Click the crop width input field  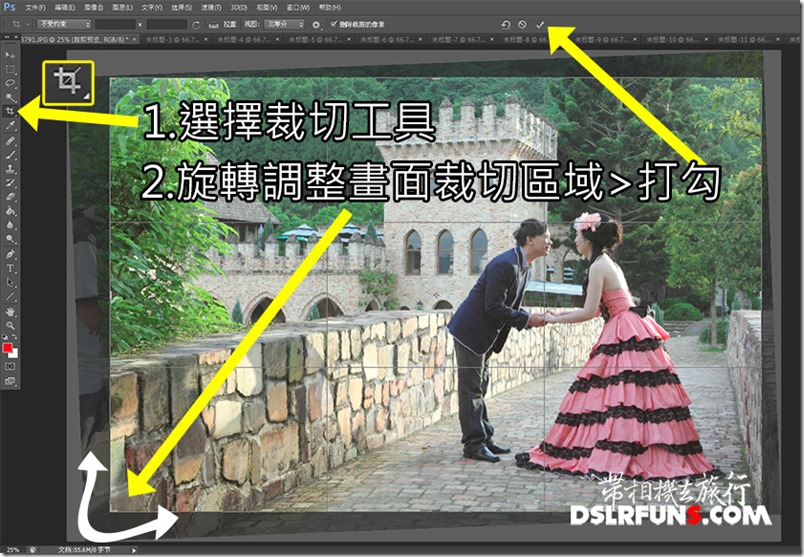tap(114, 23)
